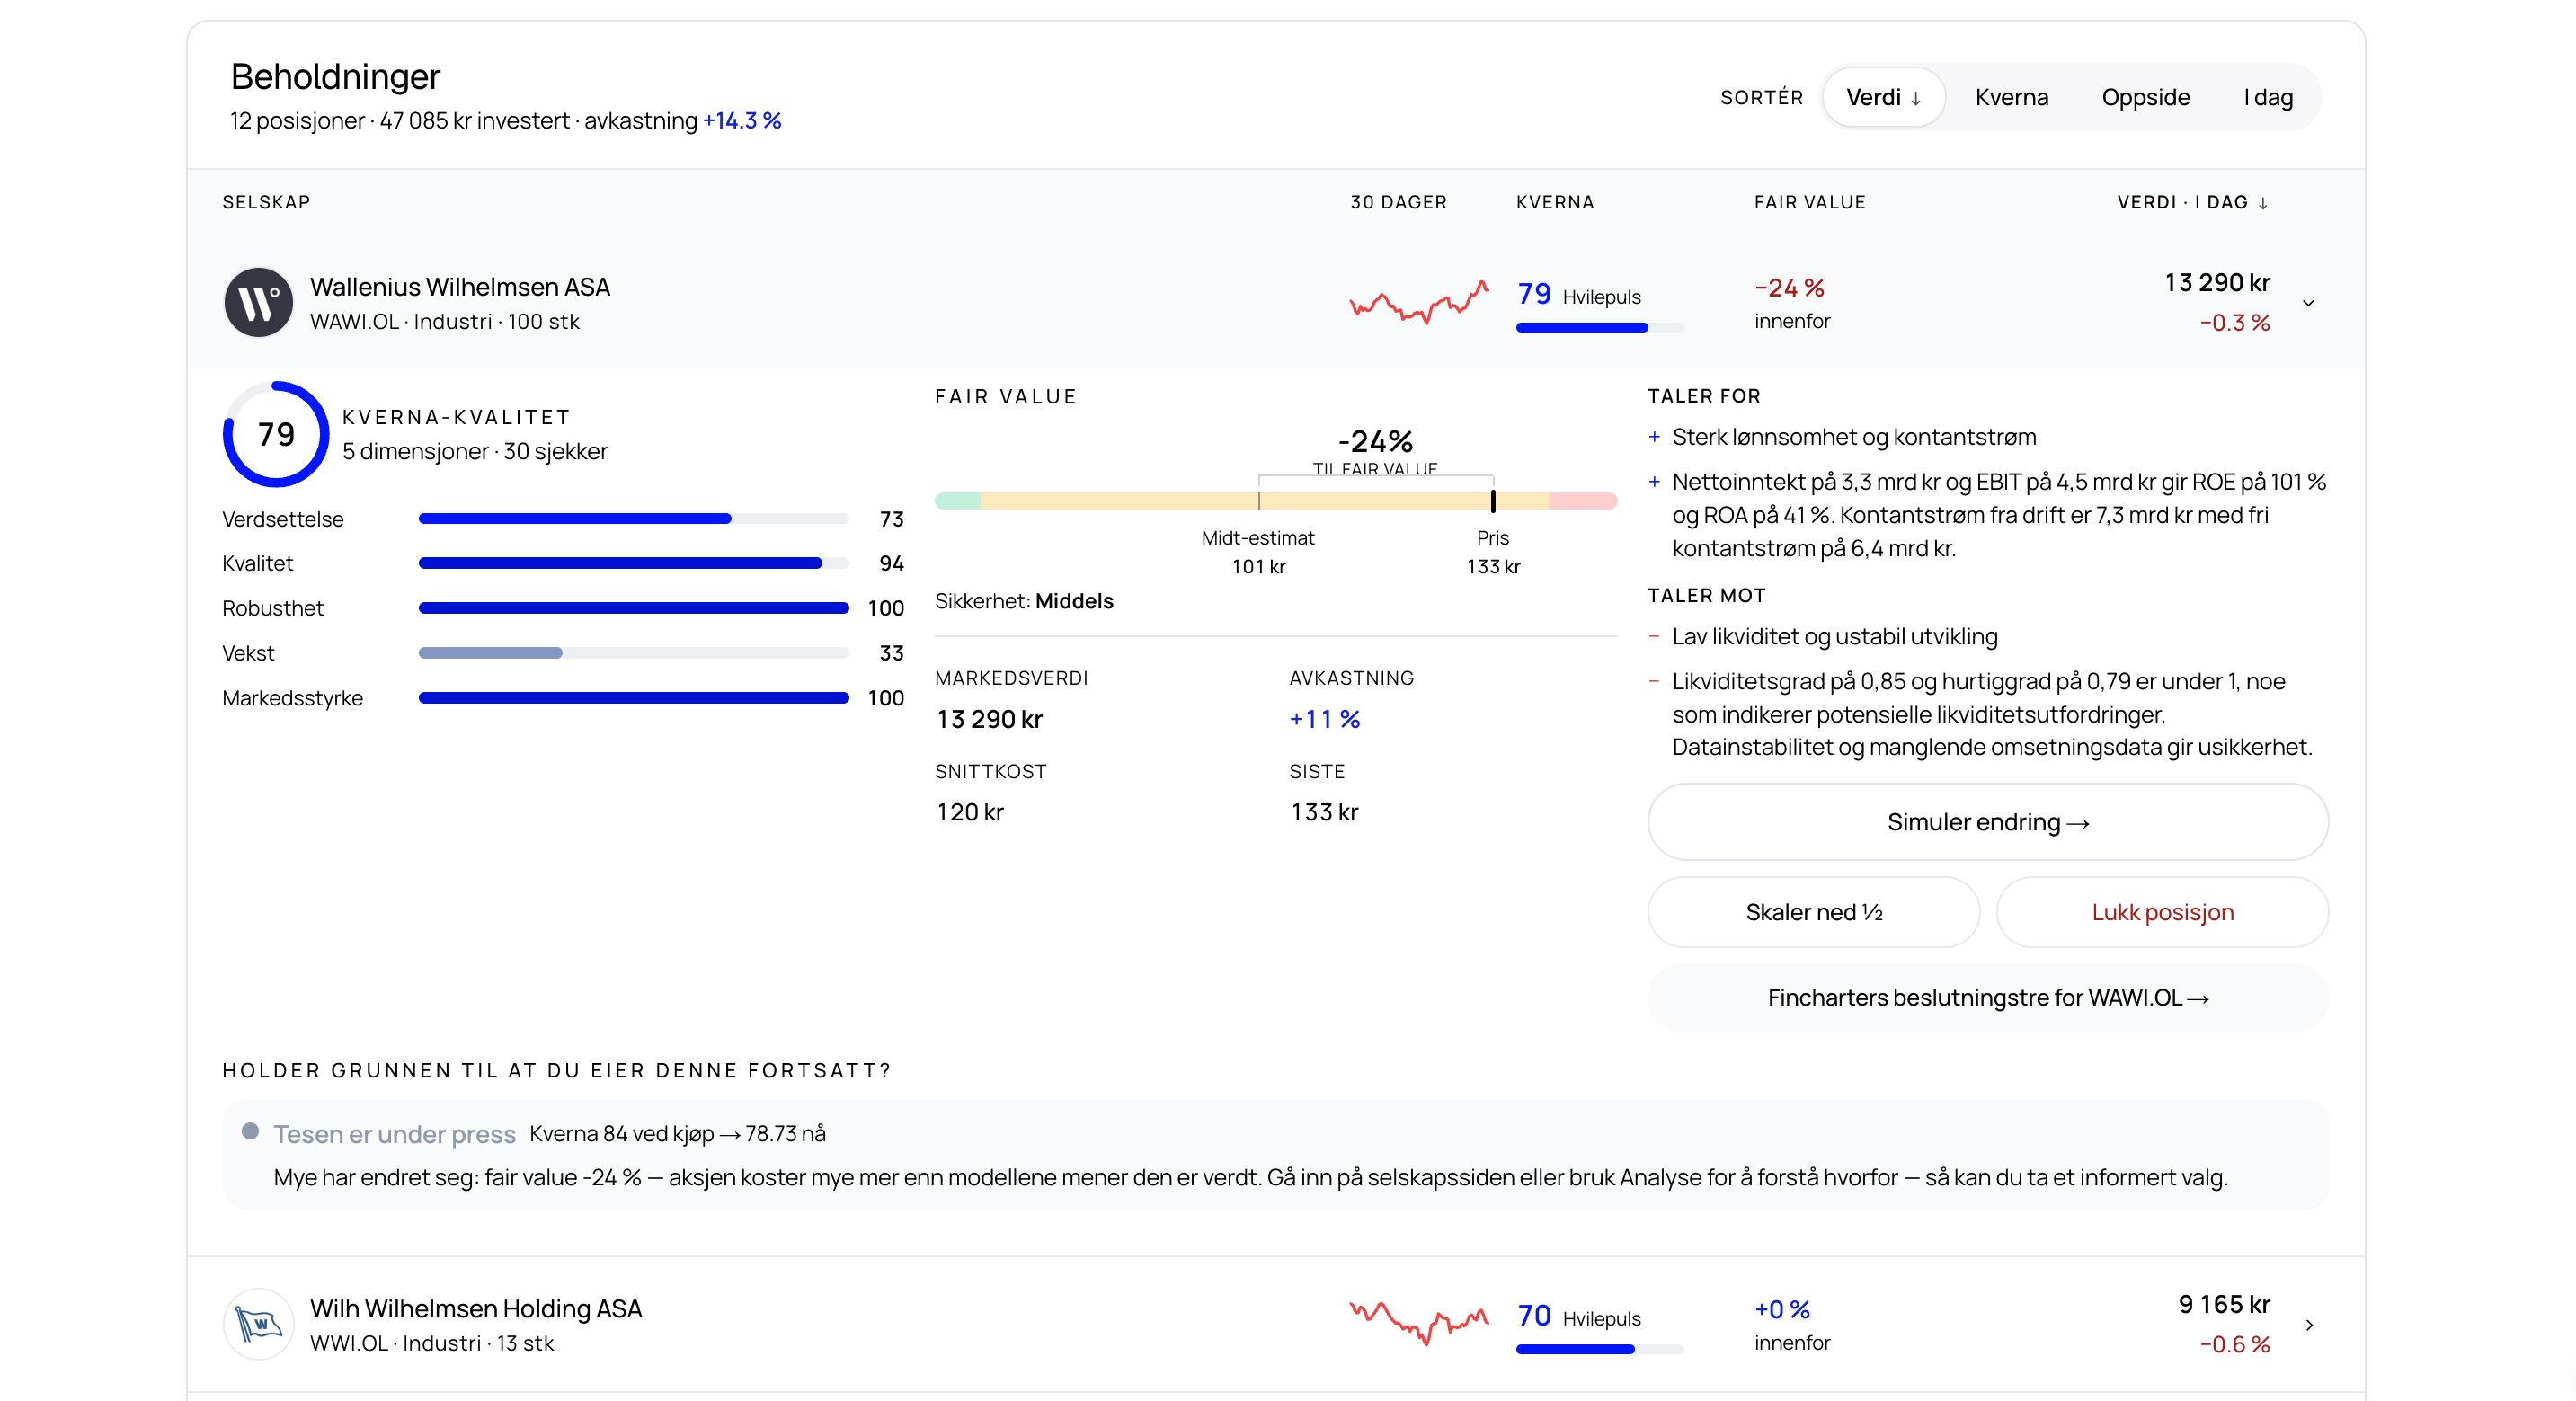Image resolution: width=2576 pixels, height=1401 pixels.
Task: Click the Kverna 79 progress bar for Wallenius
Action: [x=1599, y=327]
